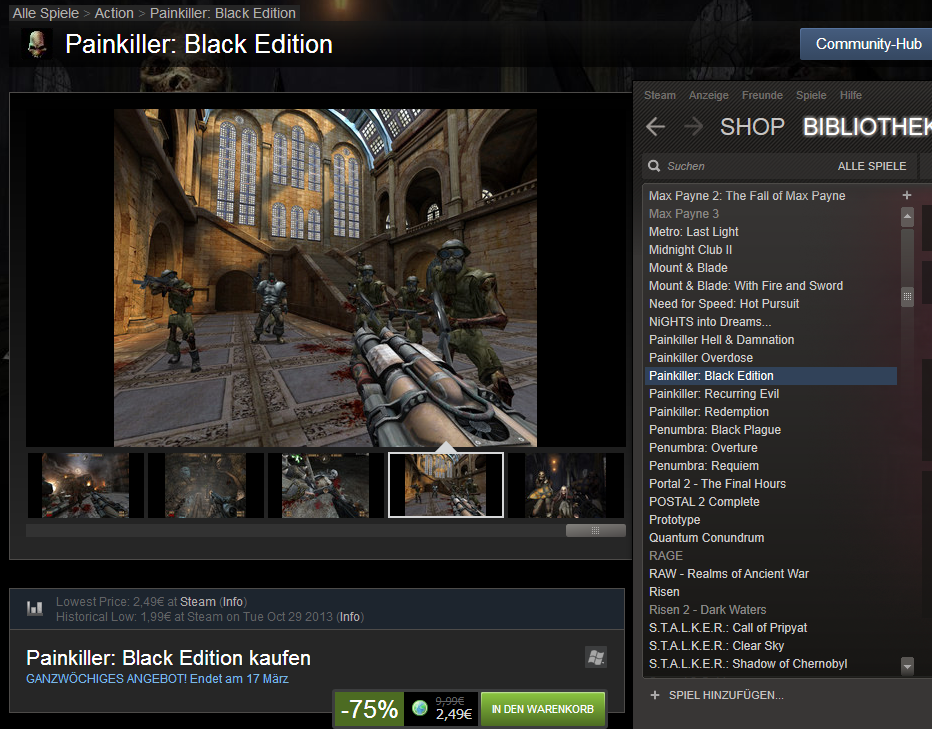Select S.T.A.L.K.E.R.: Shadow of Chernobyl
The width and height of the screenshot is (932, 729).
pos(748,664)
